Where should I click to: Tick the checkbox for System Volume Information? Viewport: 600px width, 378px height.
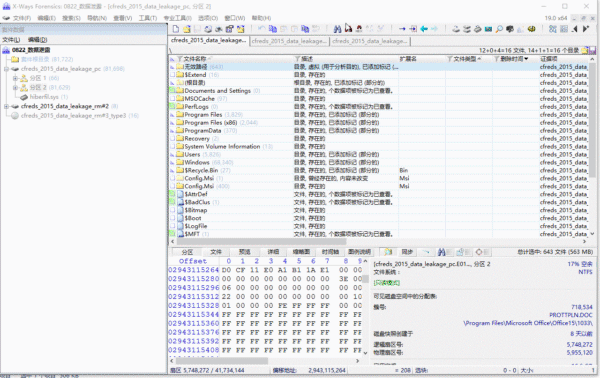tap(173, 147)
